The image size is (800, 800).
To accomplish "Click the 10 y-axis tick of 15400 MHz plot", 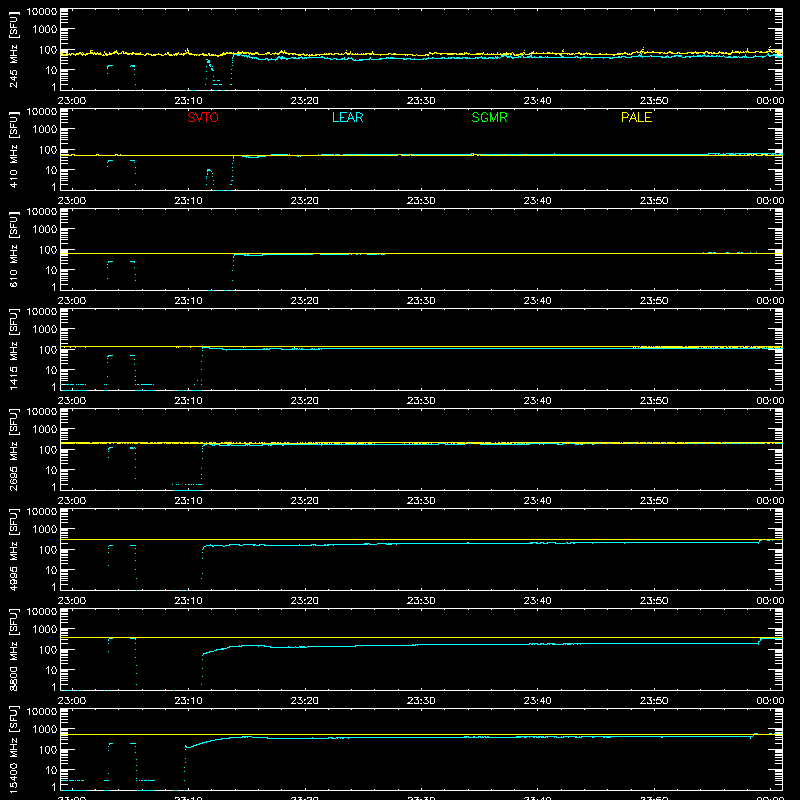I will tap(51, 770).
